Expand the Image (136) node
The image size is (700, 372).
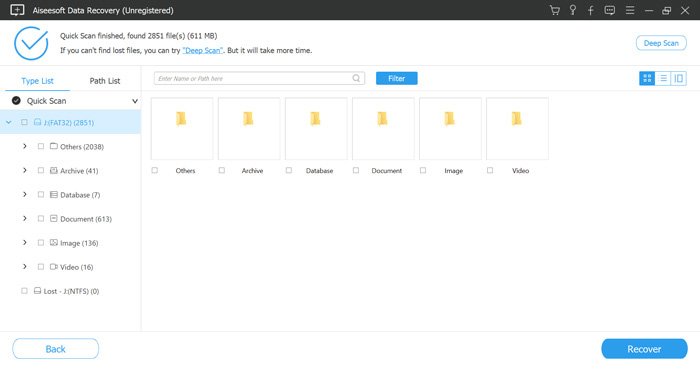(x=25, y=242)
